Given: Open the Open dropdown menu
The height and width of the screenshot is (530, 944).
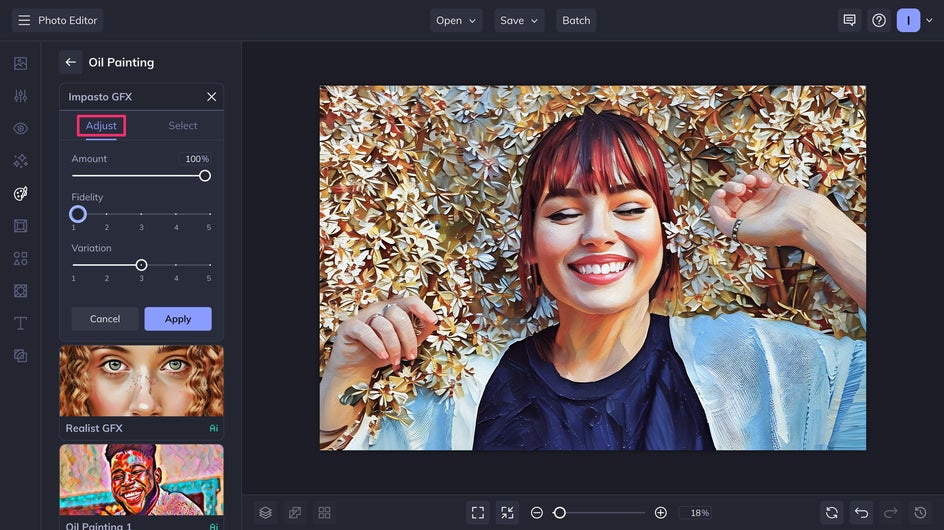Looking at the screenshot, I should tap(456, 20).
